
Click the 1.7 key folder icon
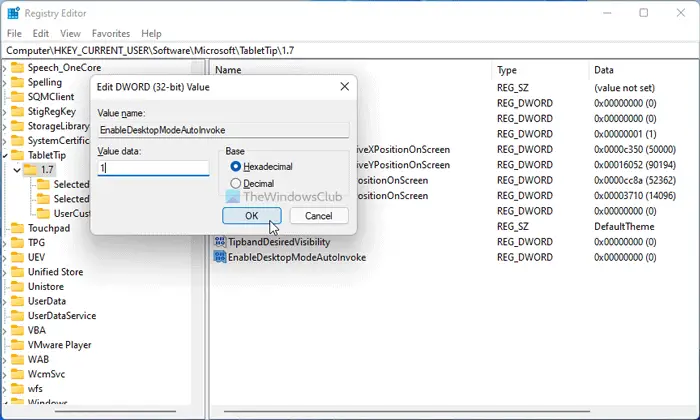(30, 170)
